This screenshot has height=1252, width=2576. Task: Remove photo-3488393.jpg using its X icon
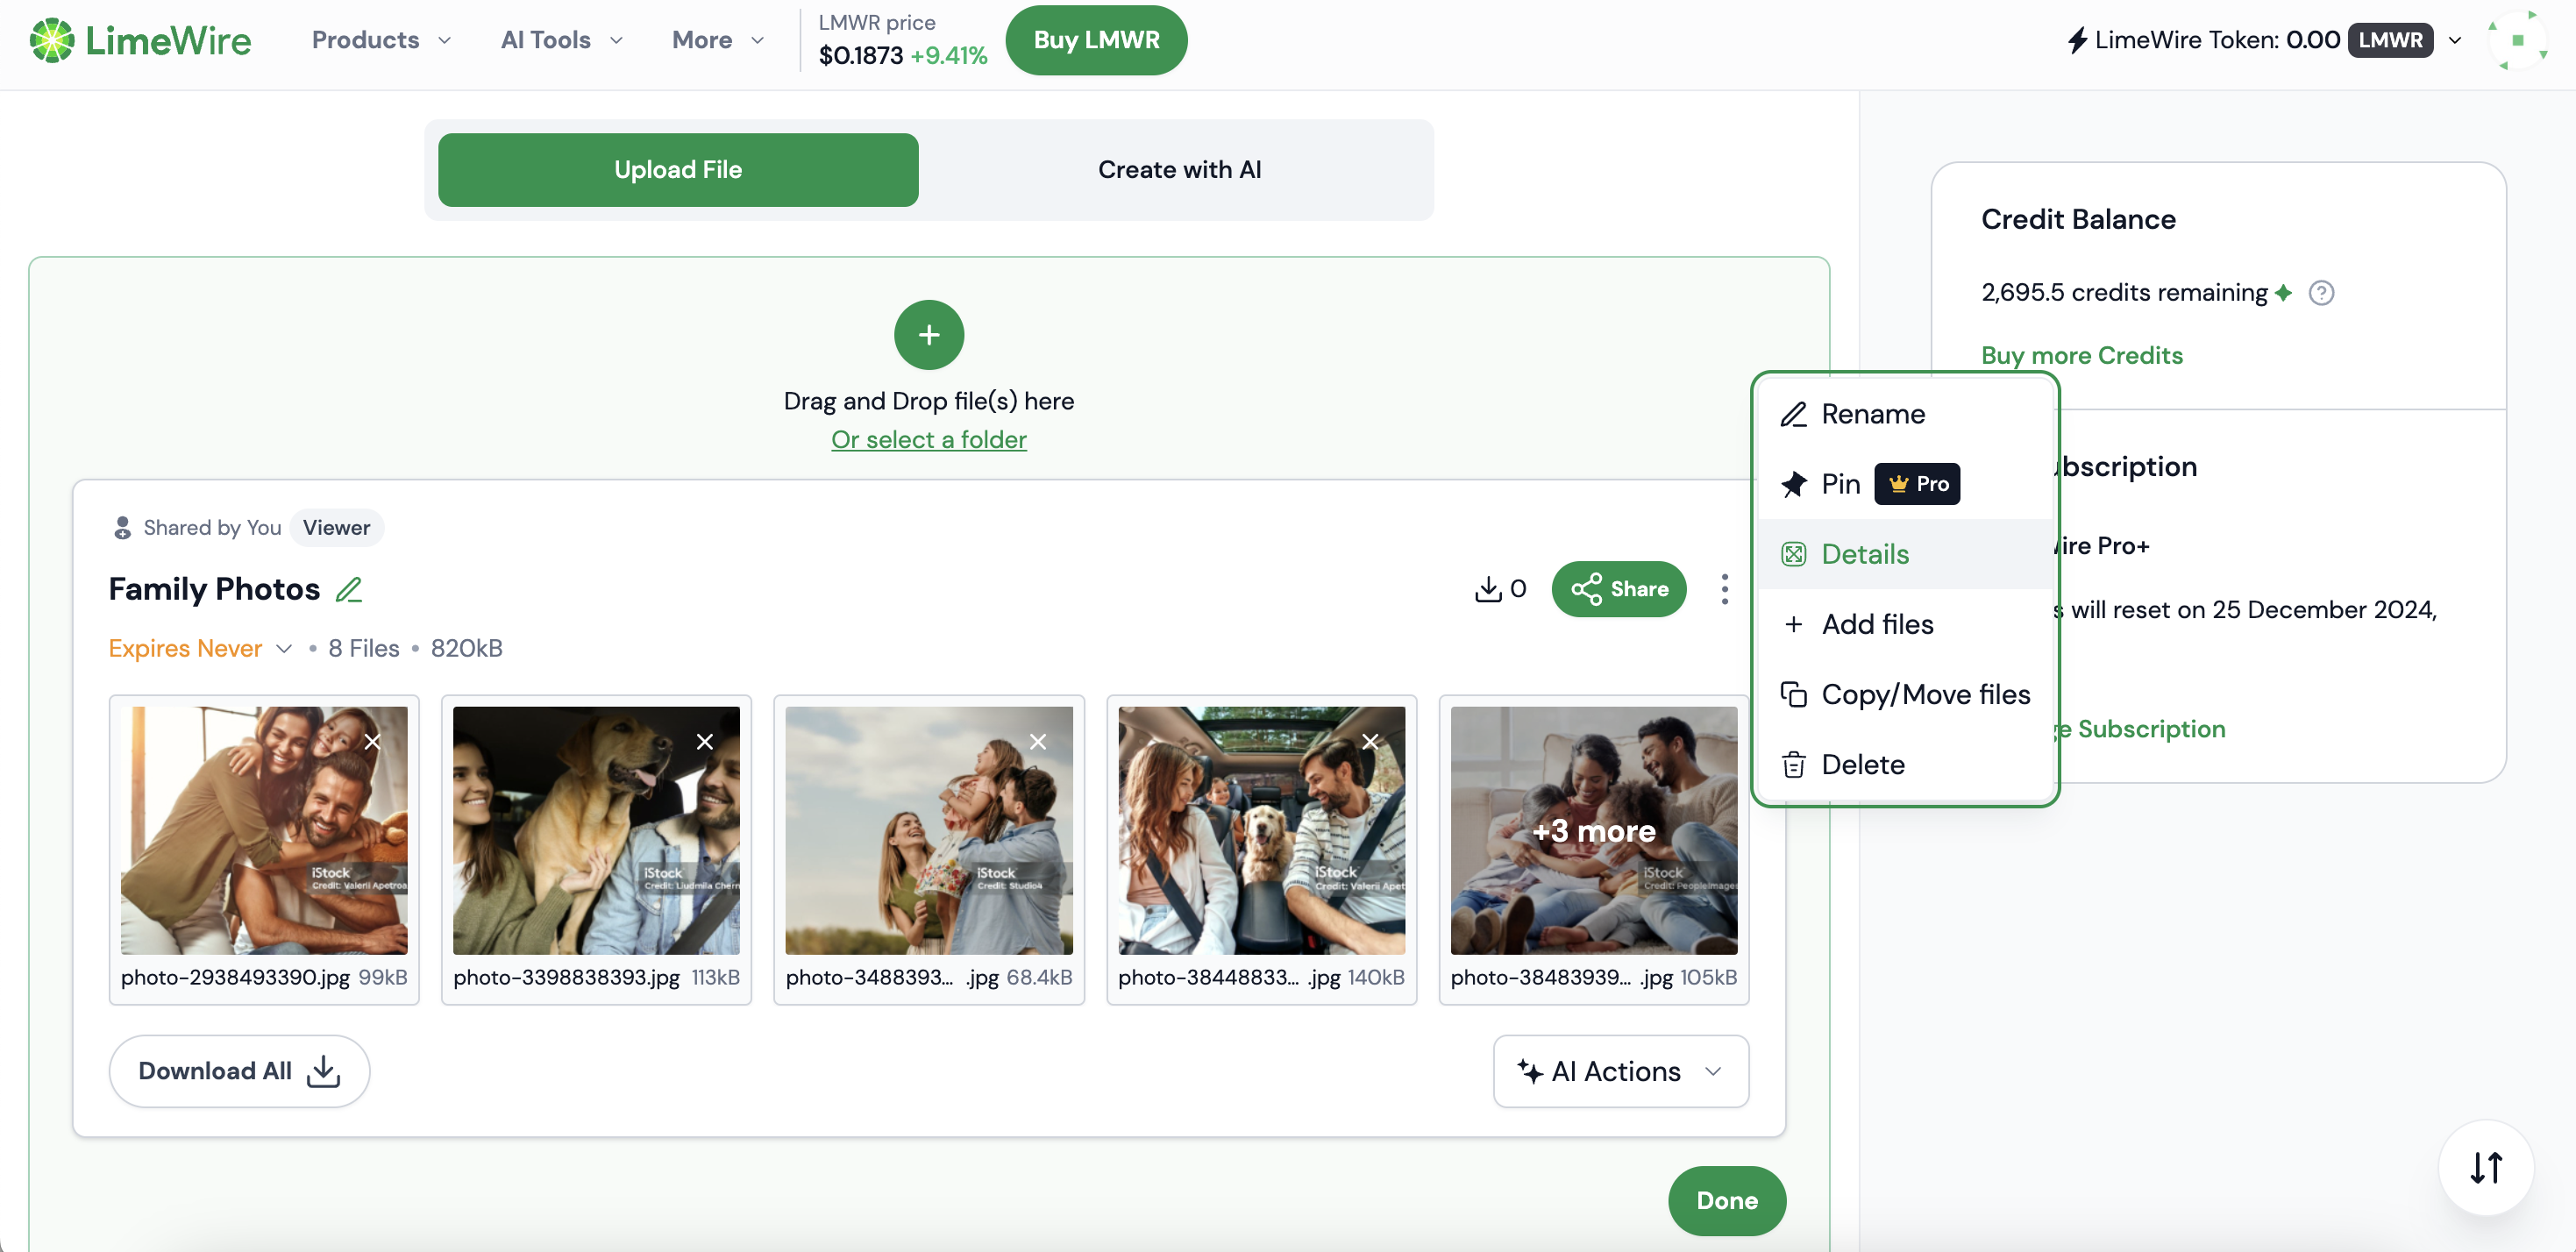click(1037, 742)
